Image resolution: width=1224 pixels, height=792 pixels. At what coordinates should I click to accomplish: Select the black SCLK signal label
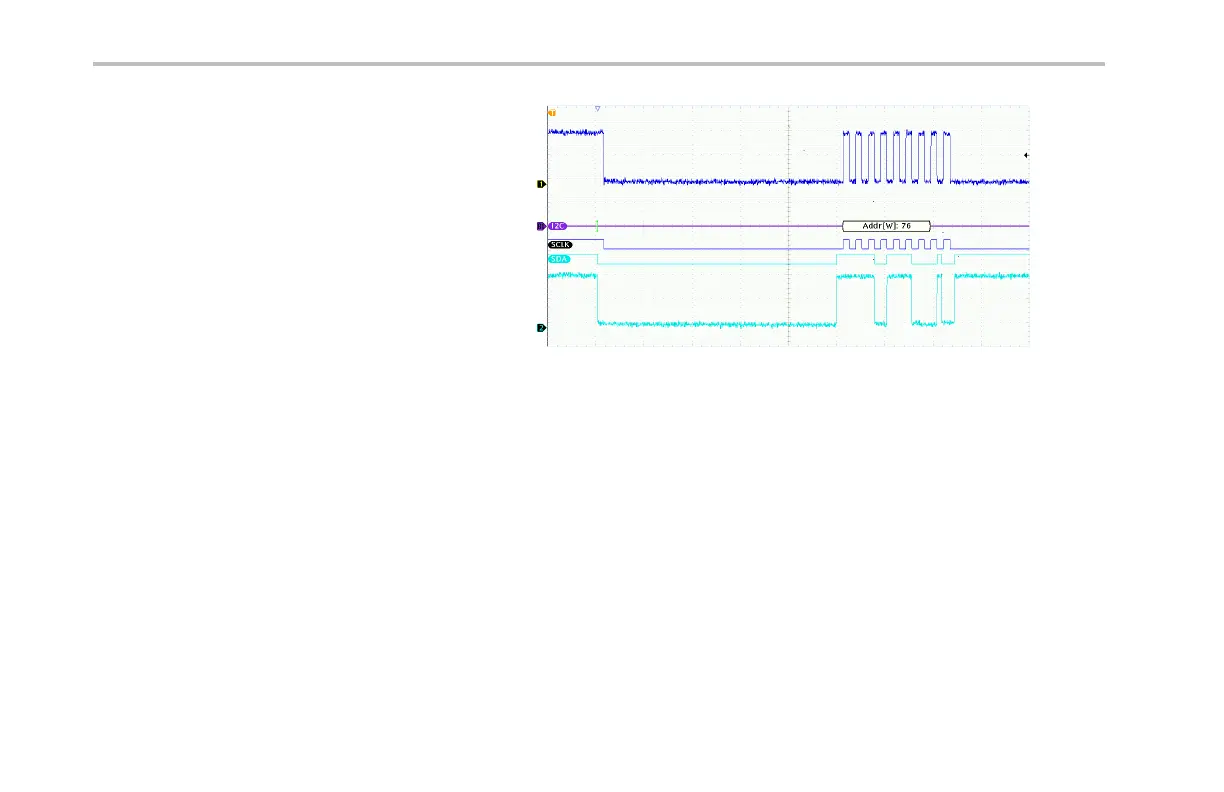click(560, 244)
